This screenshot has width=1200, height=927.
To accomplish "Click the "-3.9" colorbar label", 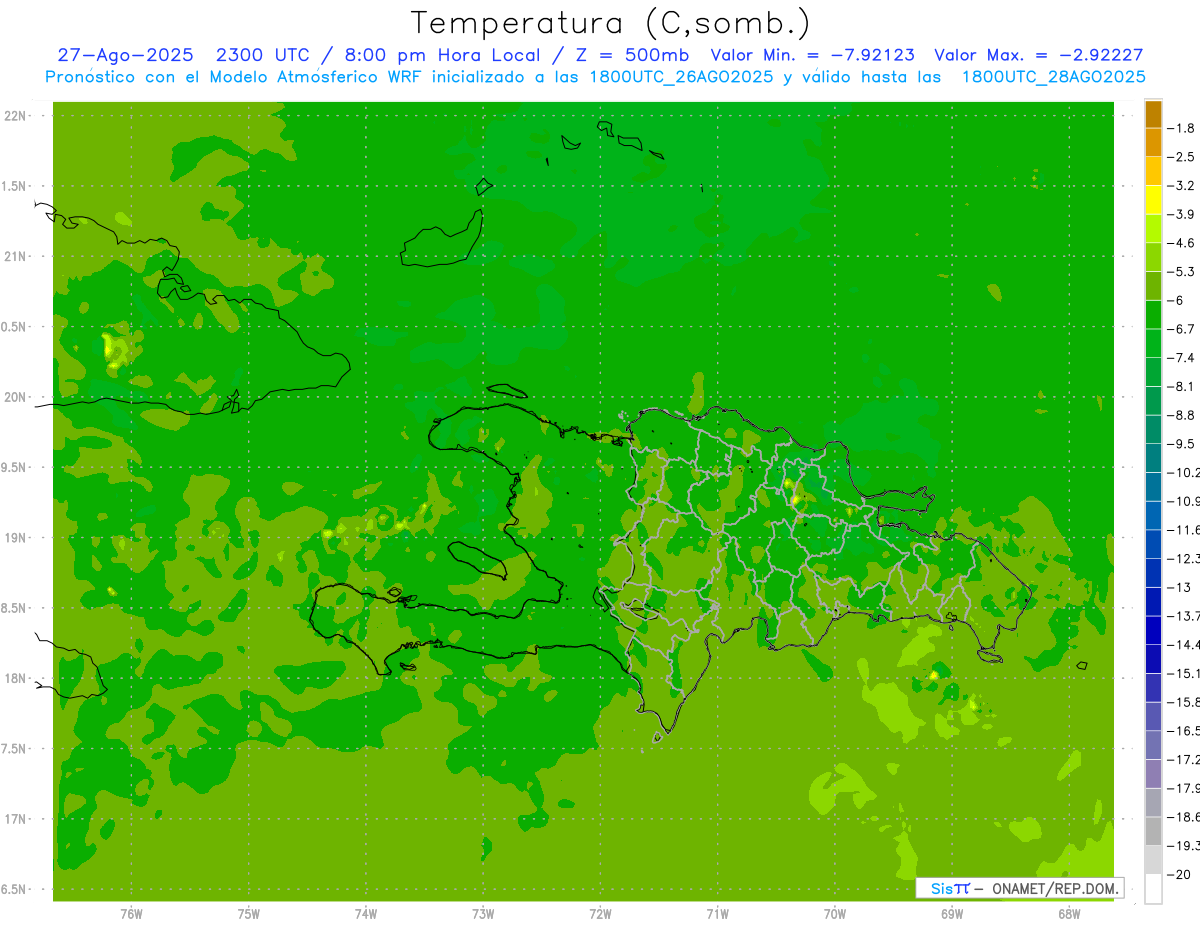I will tap(1181, 214).
